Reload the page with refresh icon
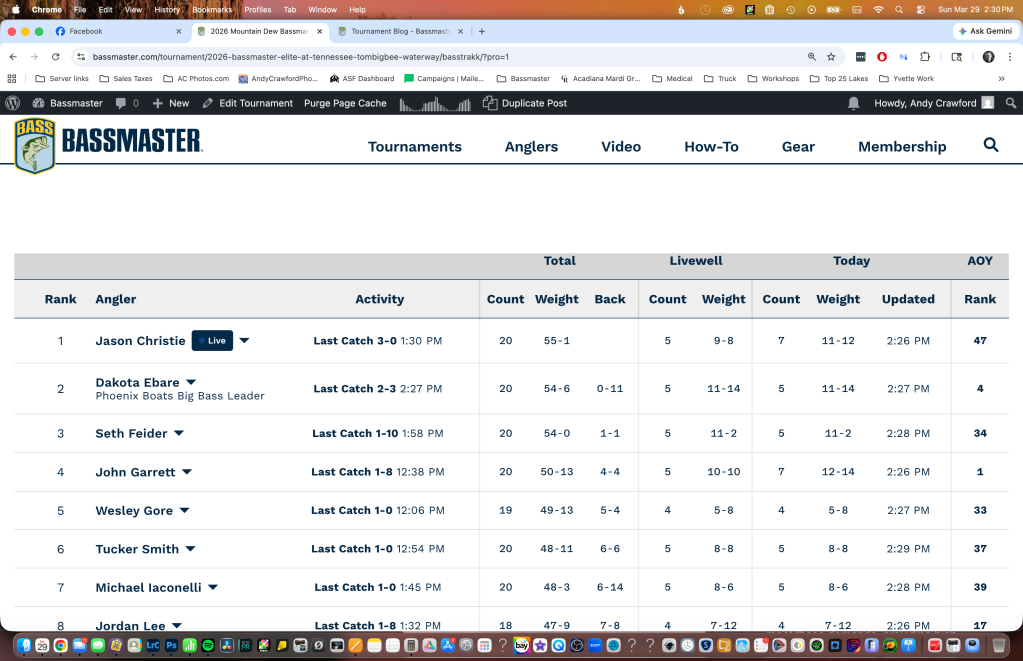1023x661 pixels. [56, 57]
